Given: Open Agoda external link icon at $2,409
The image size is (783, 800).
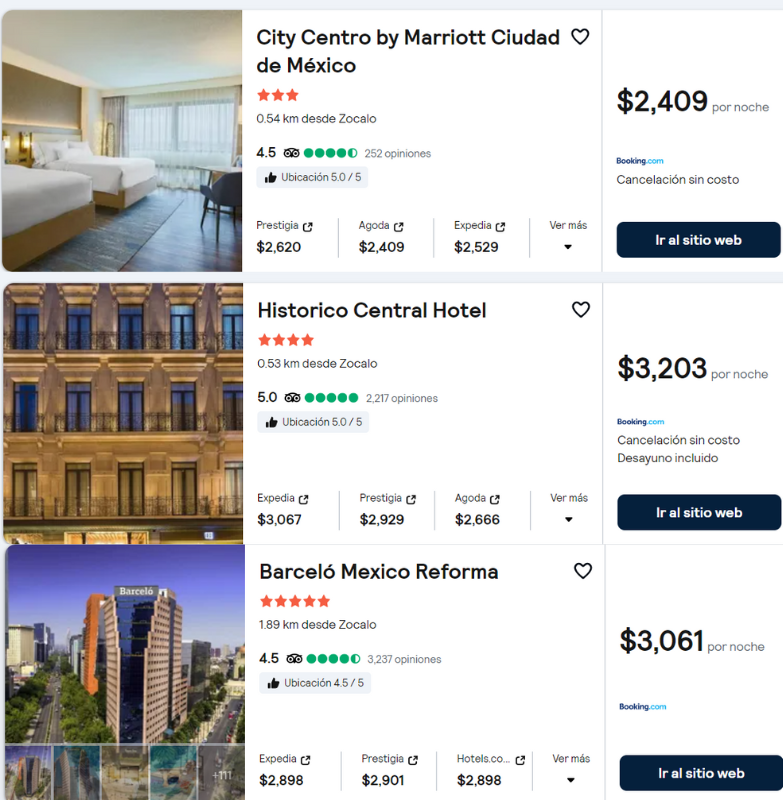Looking at the screenshot, I should point(398,227).
